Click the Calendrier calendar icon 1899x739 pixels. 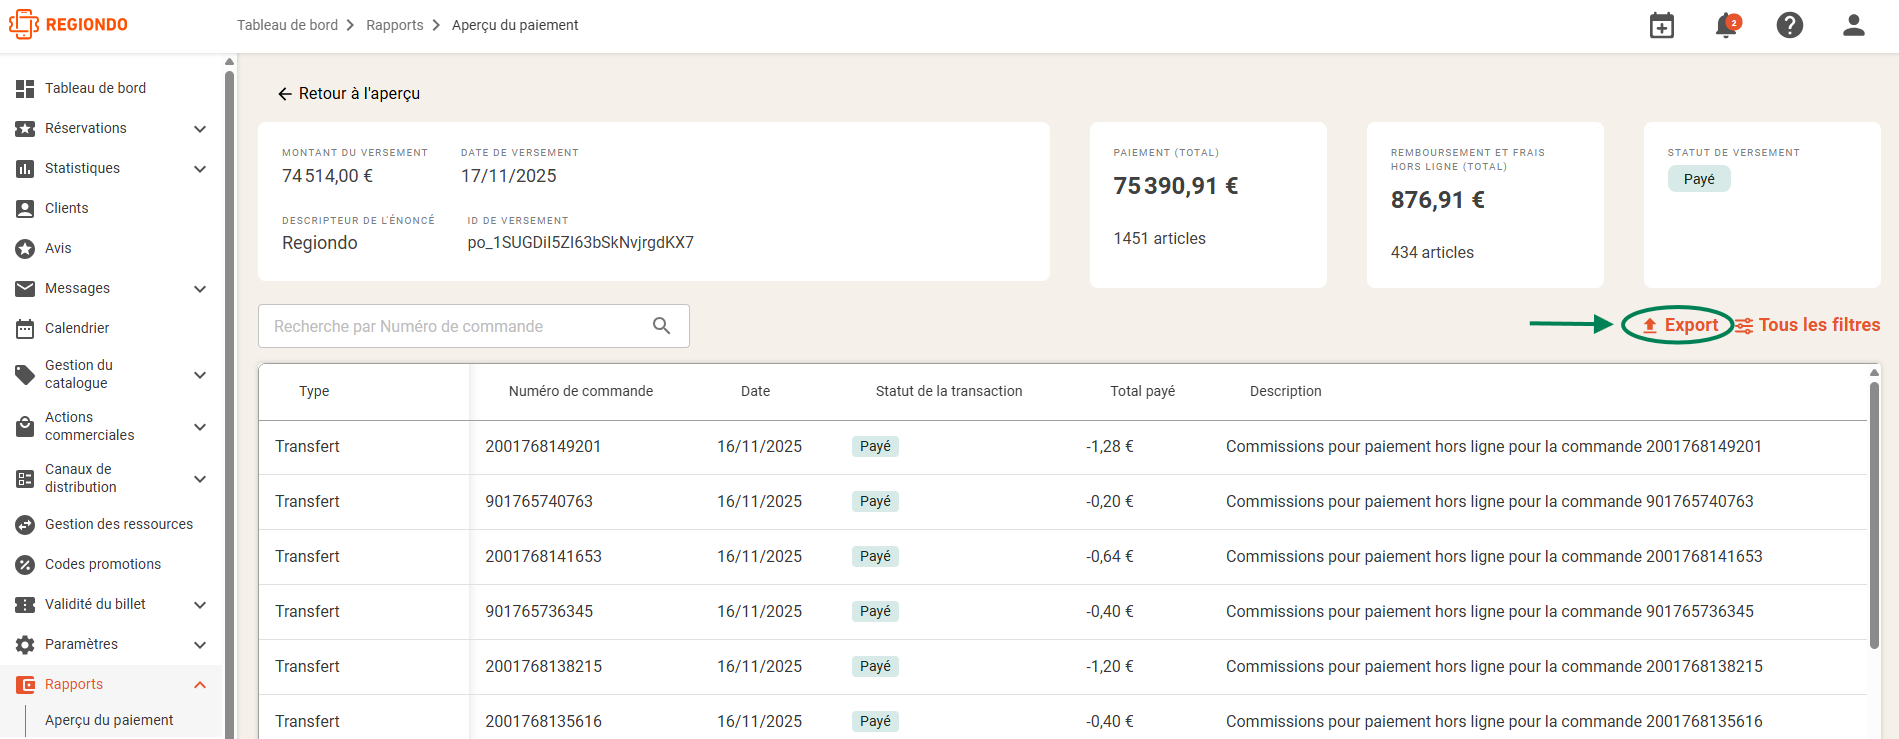(25, 328)
